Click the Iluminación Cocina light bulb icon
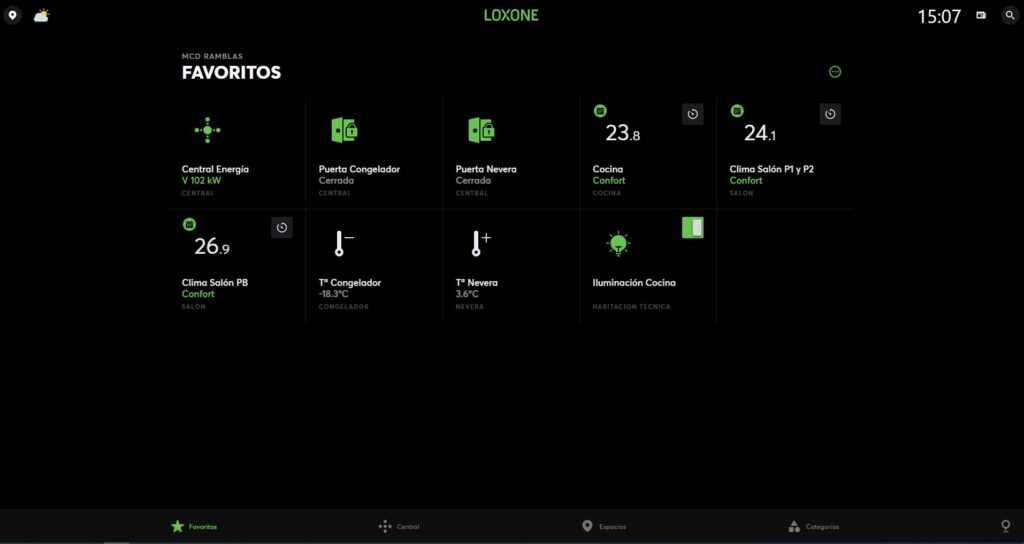Screen dimensions: 1024x544 pyautogui.click(x=618, y=243)
